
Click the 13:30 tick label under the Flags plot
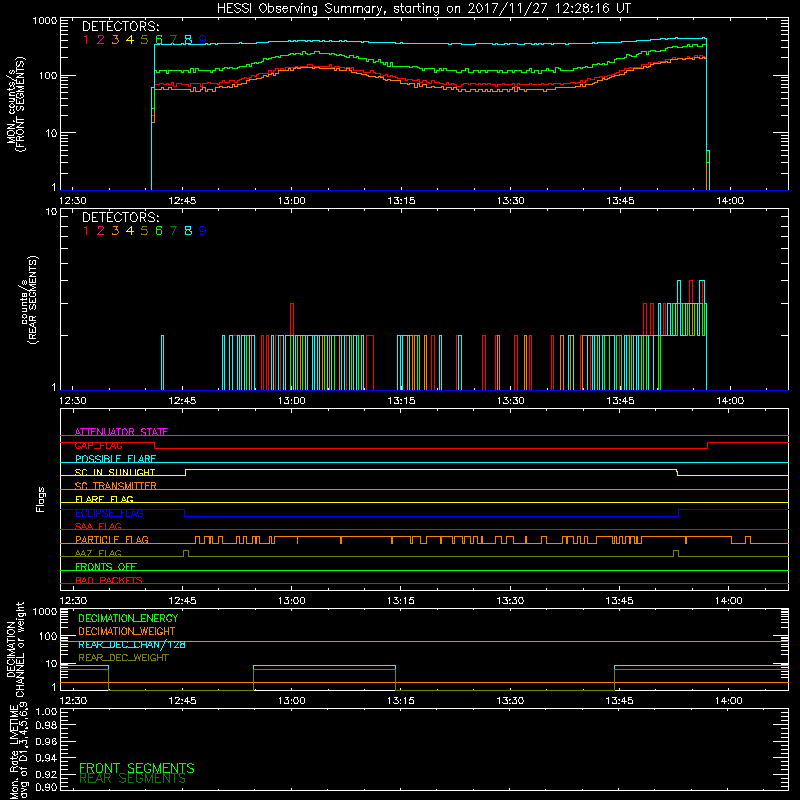point(510,601)
